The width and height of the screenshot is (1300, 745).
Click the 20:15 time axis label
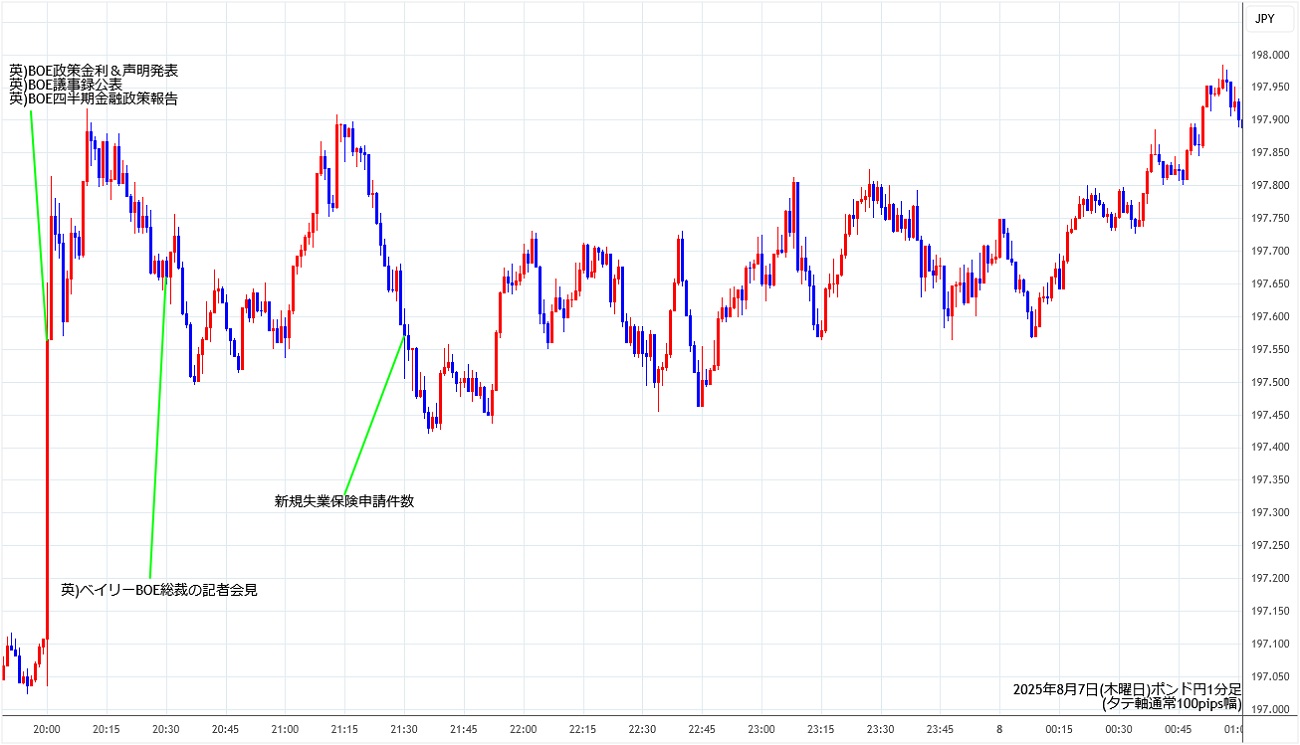point(107,729)
